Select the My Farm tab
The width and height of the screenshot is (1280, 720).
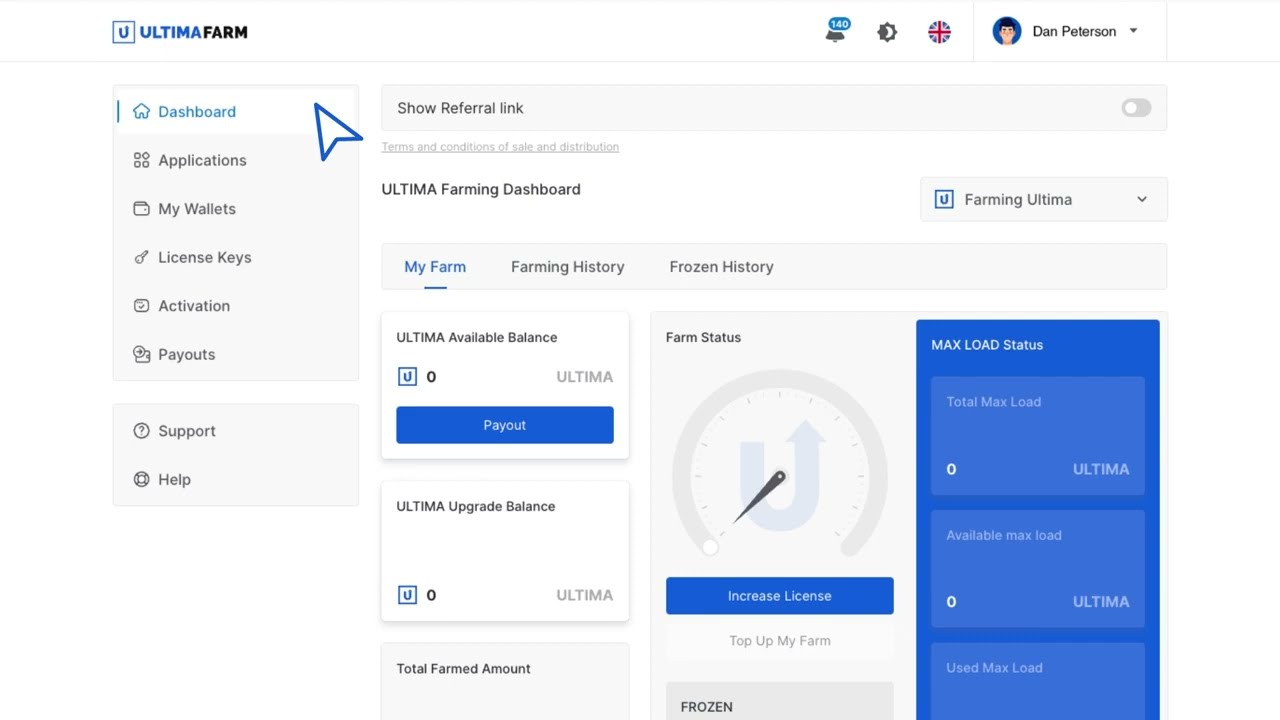tap(435, 267)
